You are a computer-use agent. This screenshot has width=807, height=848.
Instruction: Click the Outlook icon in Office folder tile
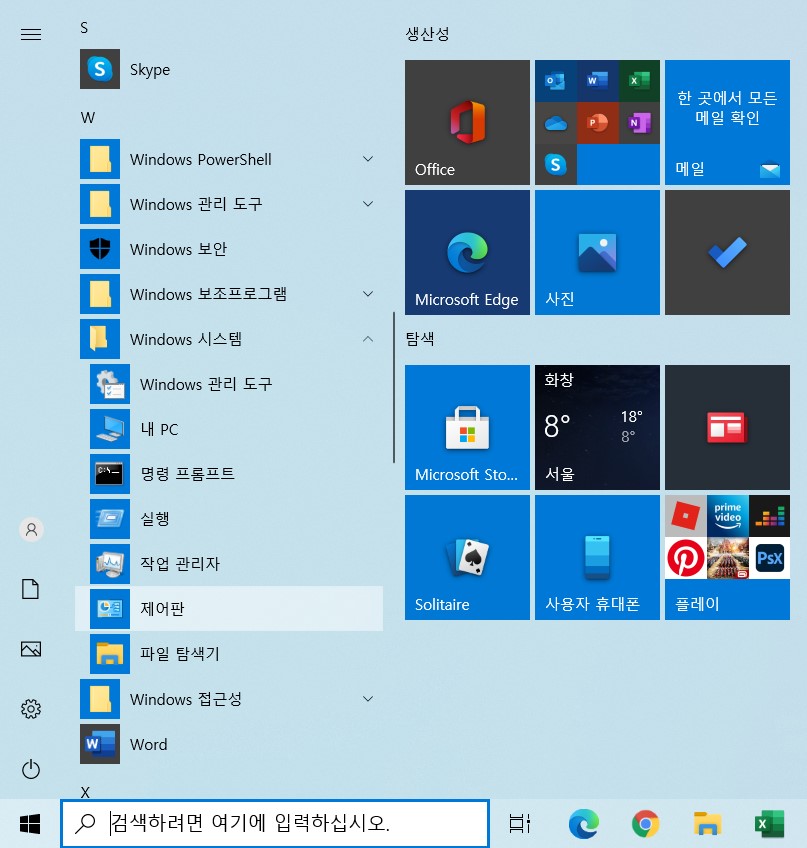tap(555, 81)
